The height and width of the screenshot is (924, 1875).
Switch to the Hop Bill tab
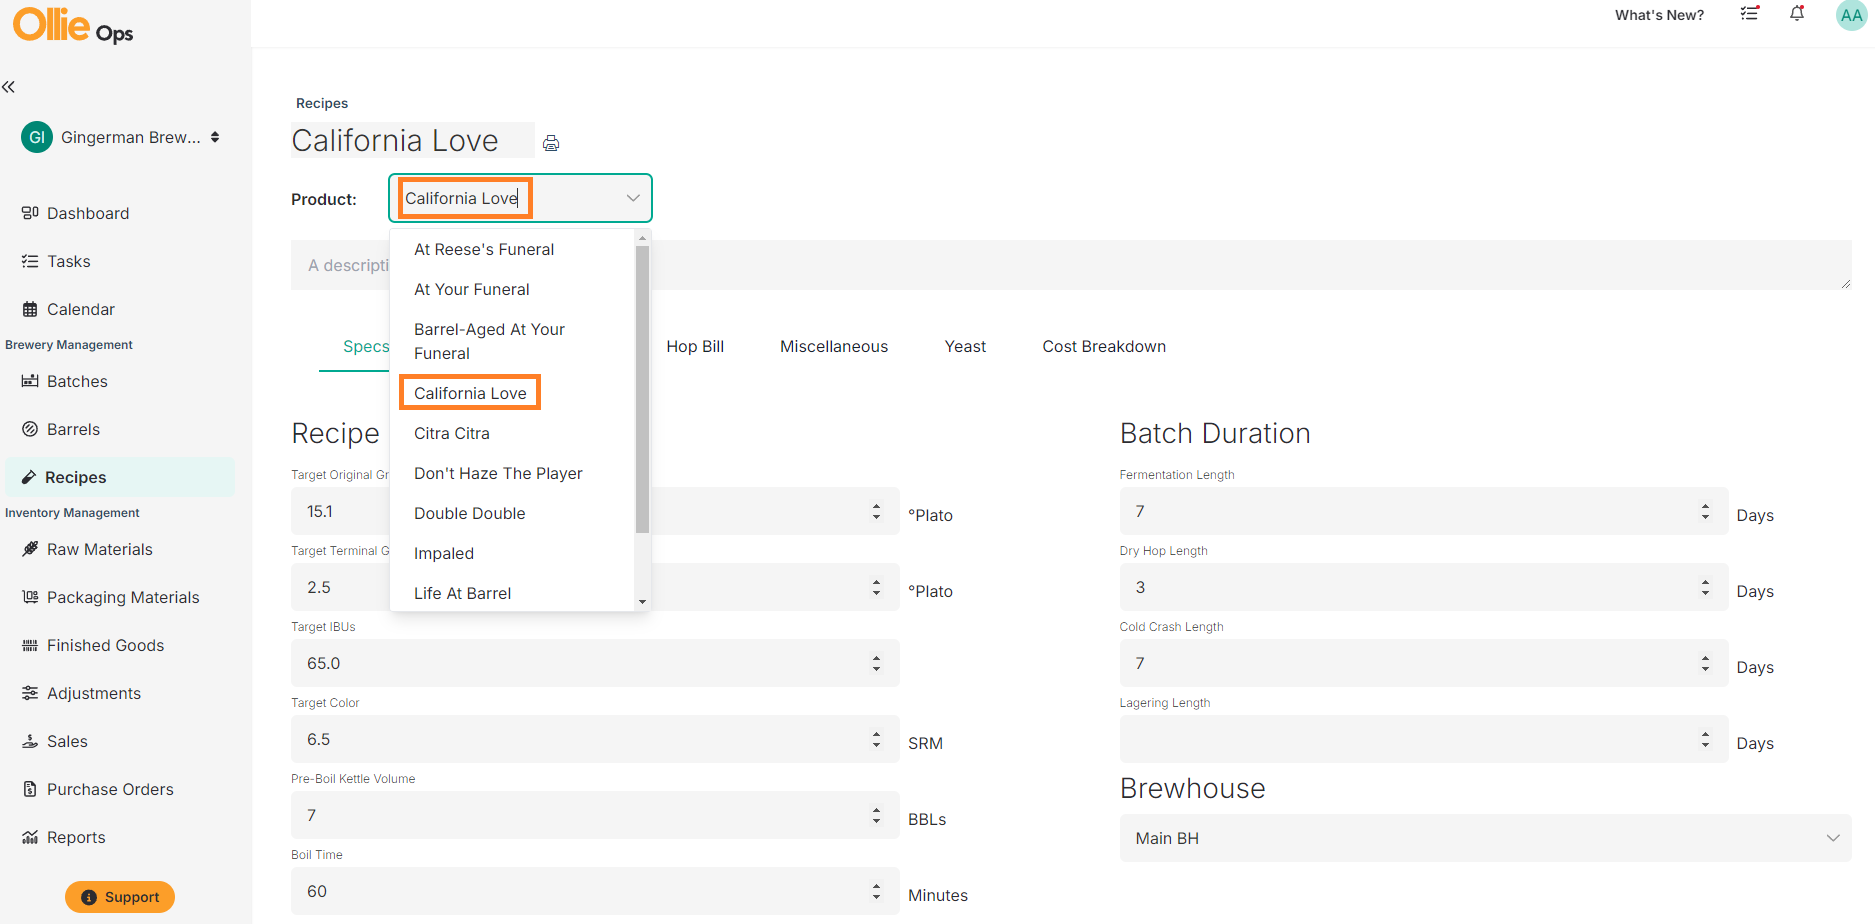[x=695, y=346]
